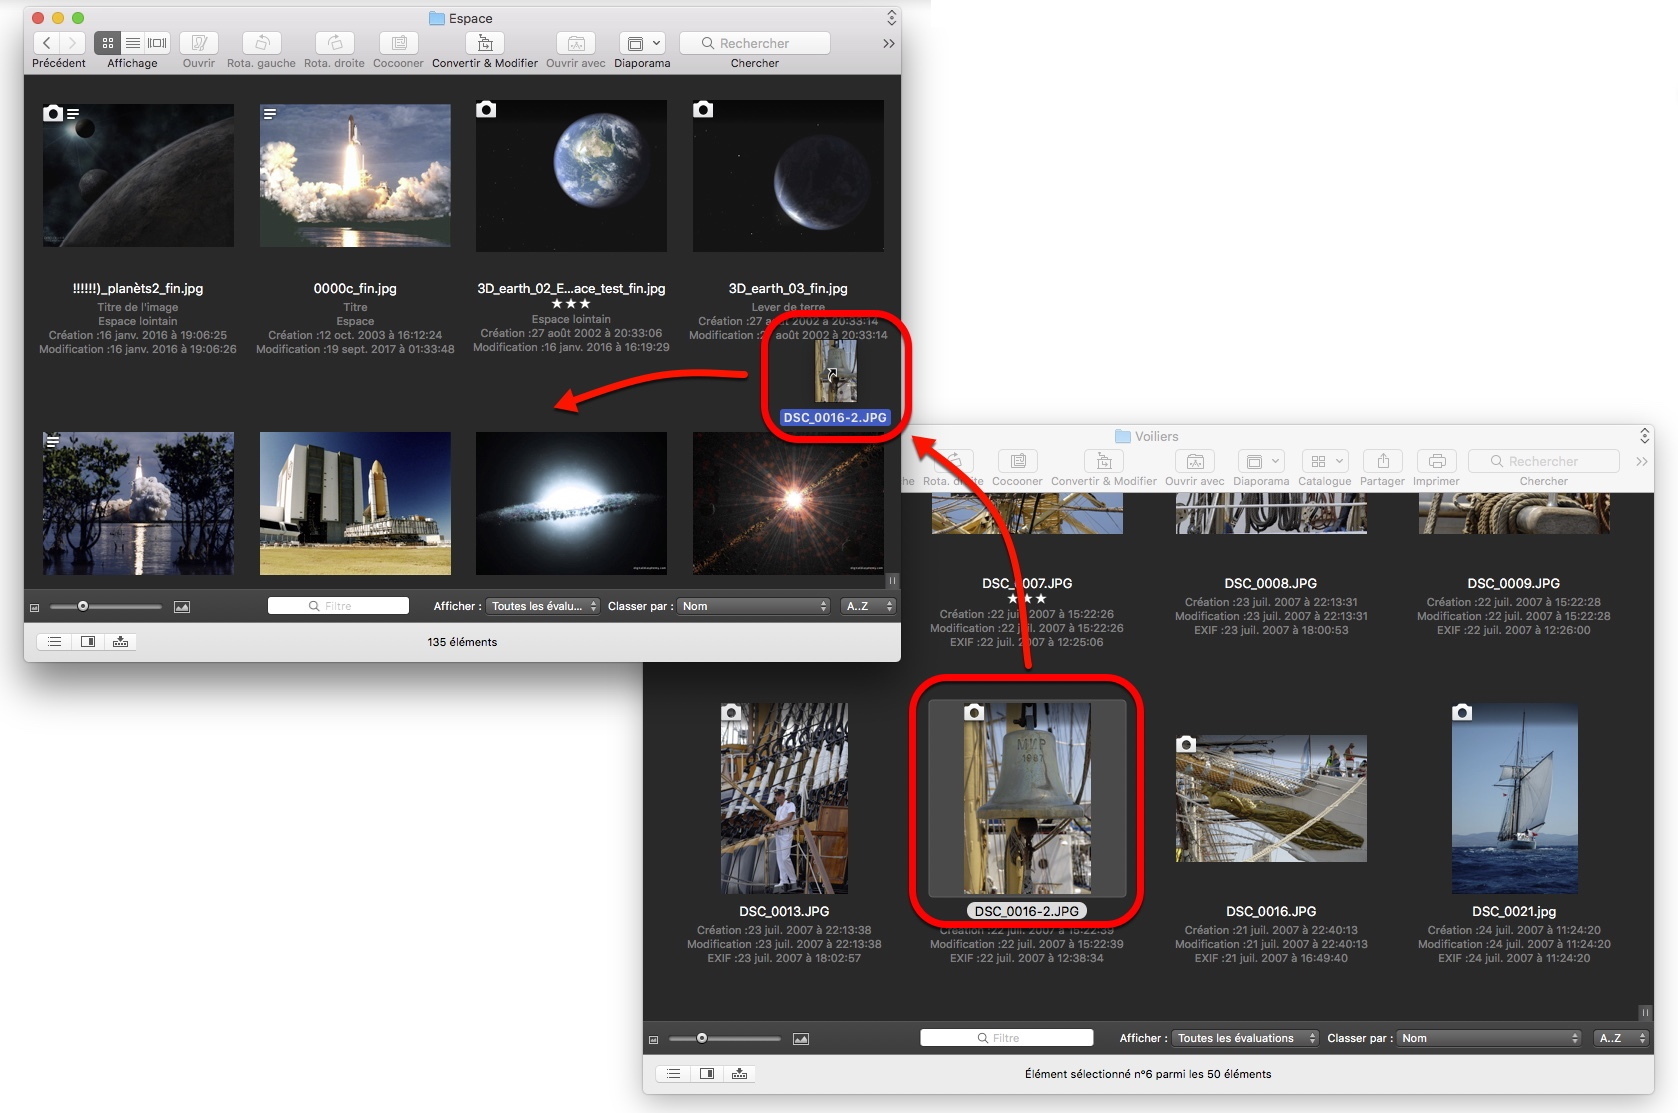
Task: Select the DSC_0021.jpg sailboat thumbnail
Action: click(x=1514, y=798)
